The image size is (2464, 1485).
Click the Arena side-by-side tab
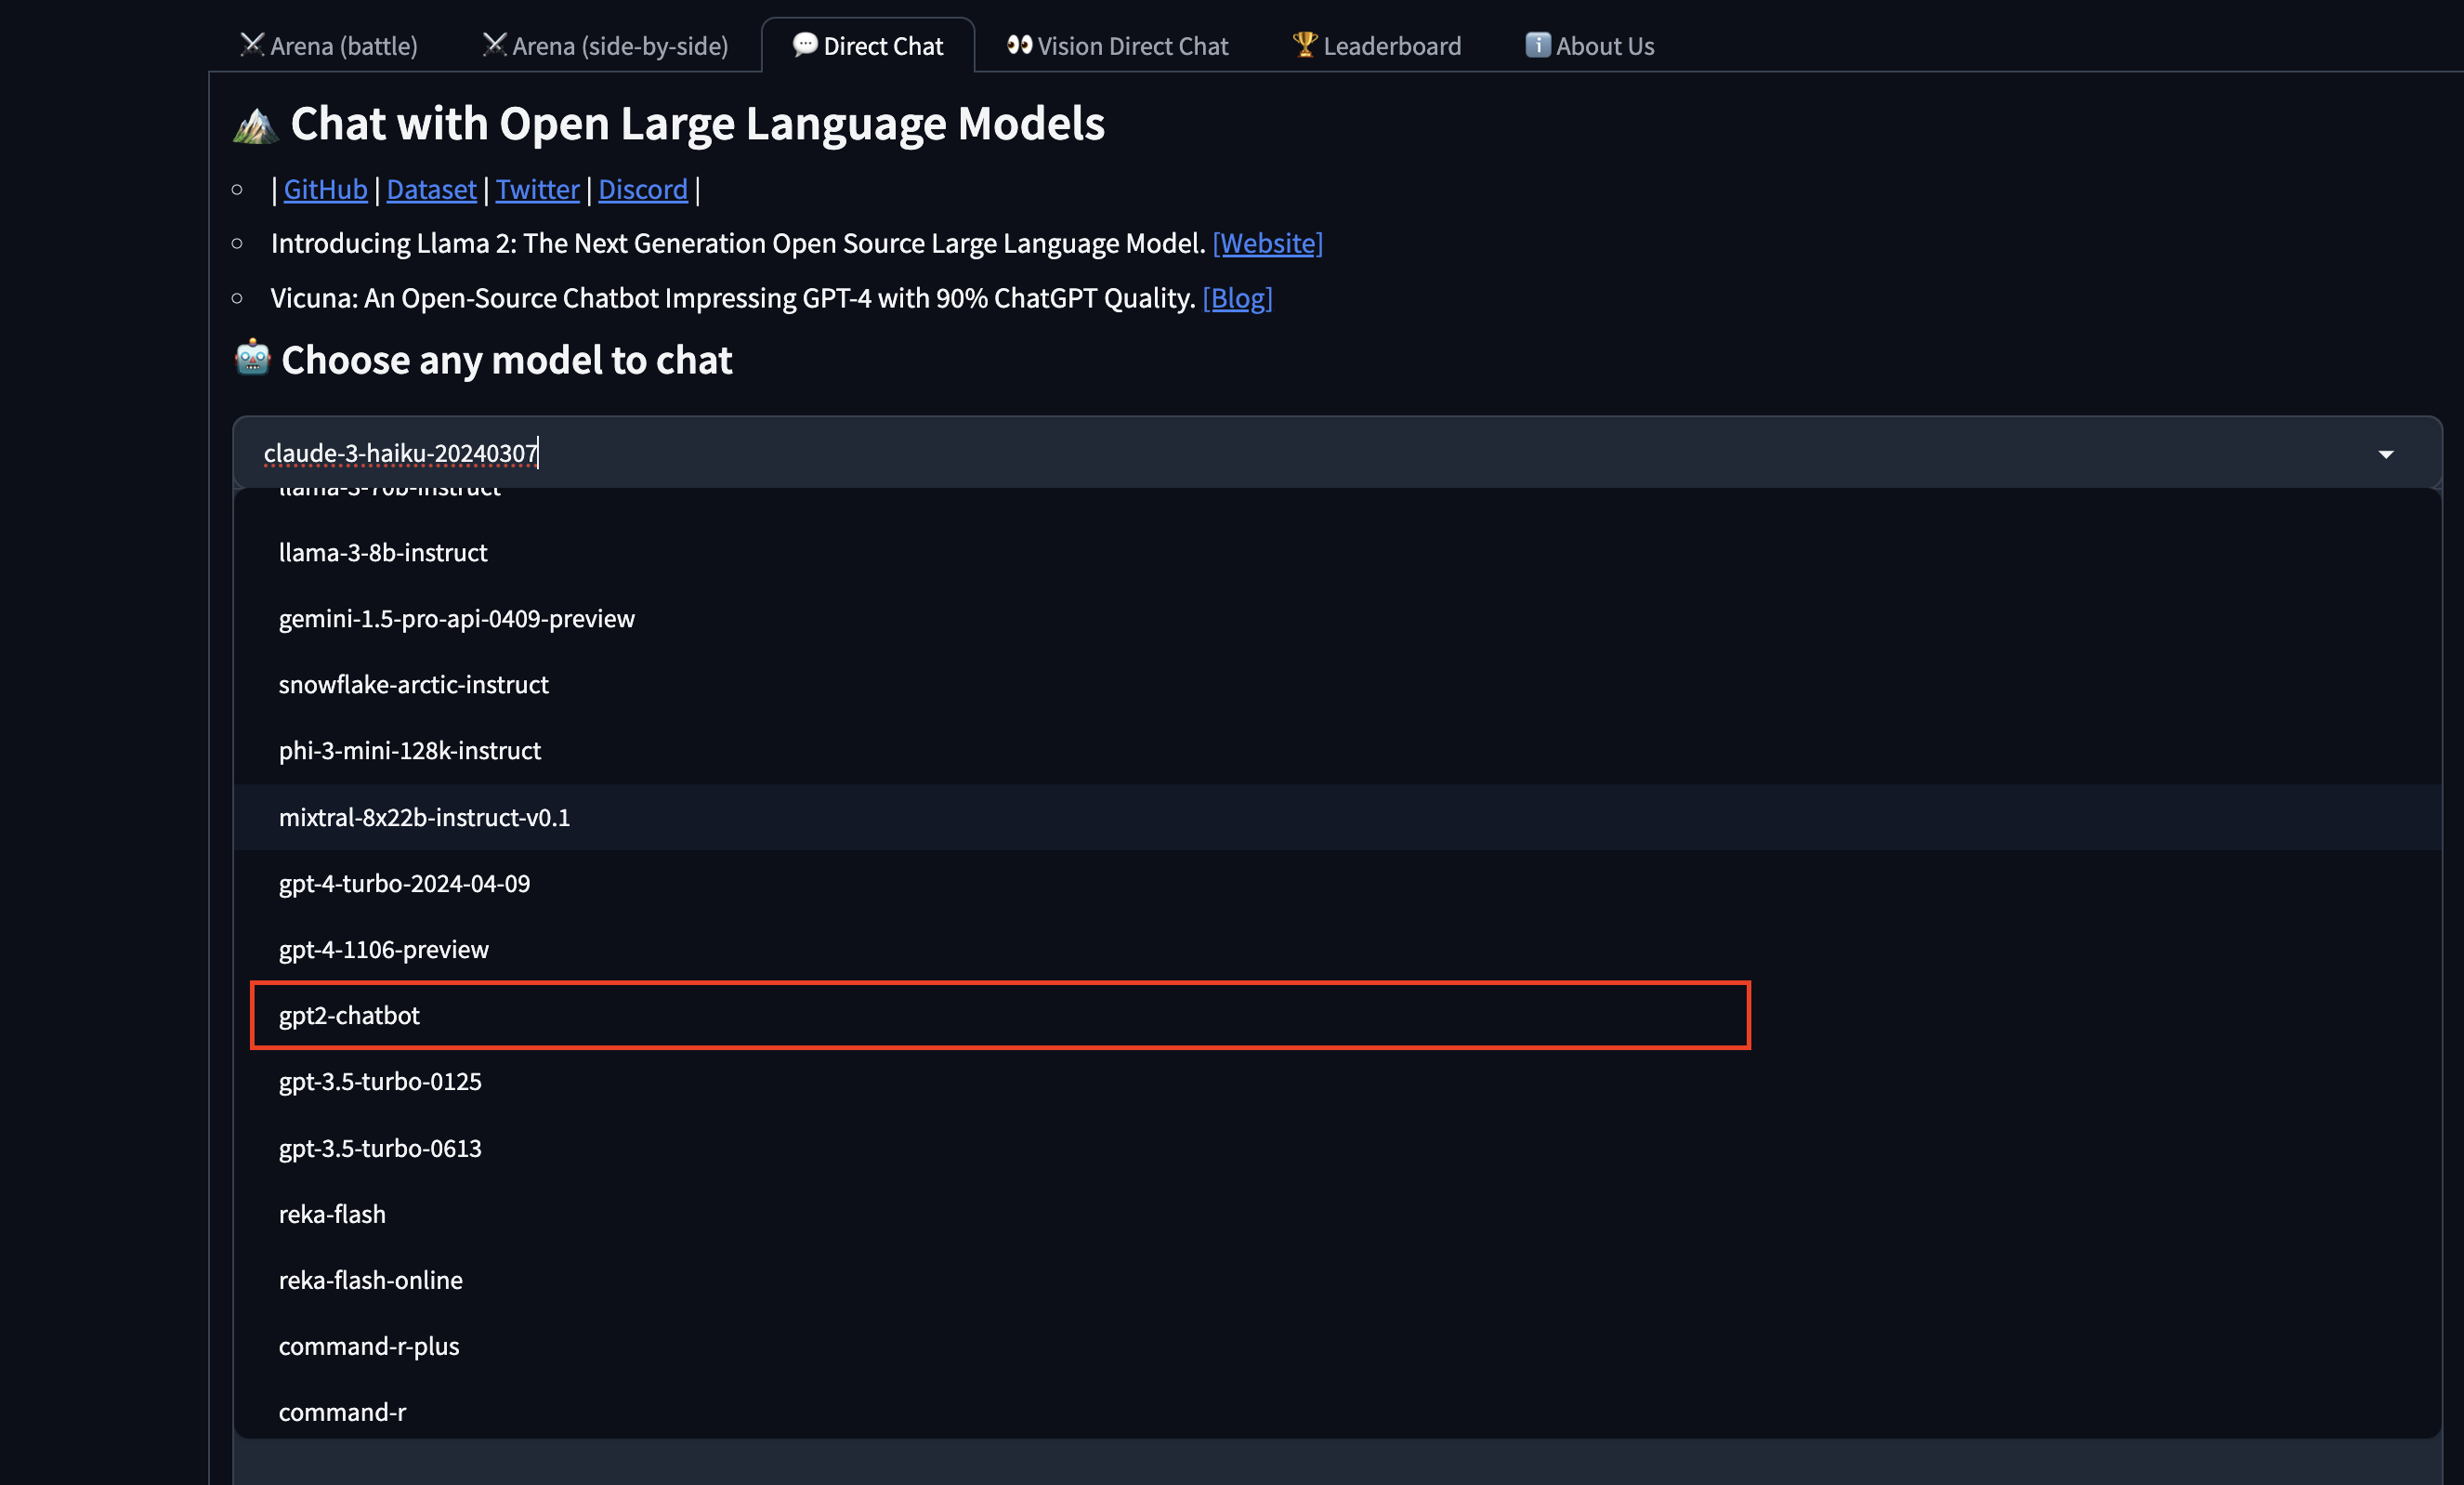pyautogui.click(x=604, y=44)
